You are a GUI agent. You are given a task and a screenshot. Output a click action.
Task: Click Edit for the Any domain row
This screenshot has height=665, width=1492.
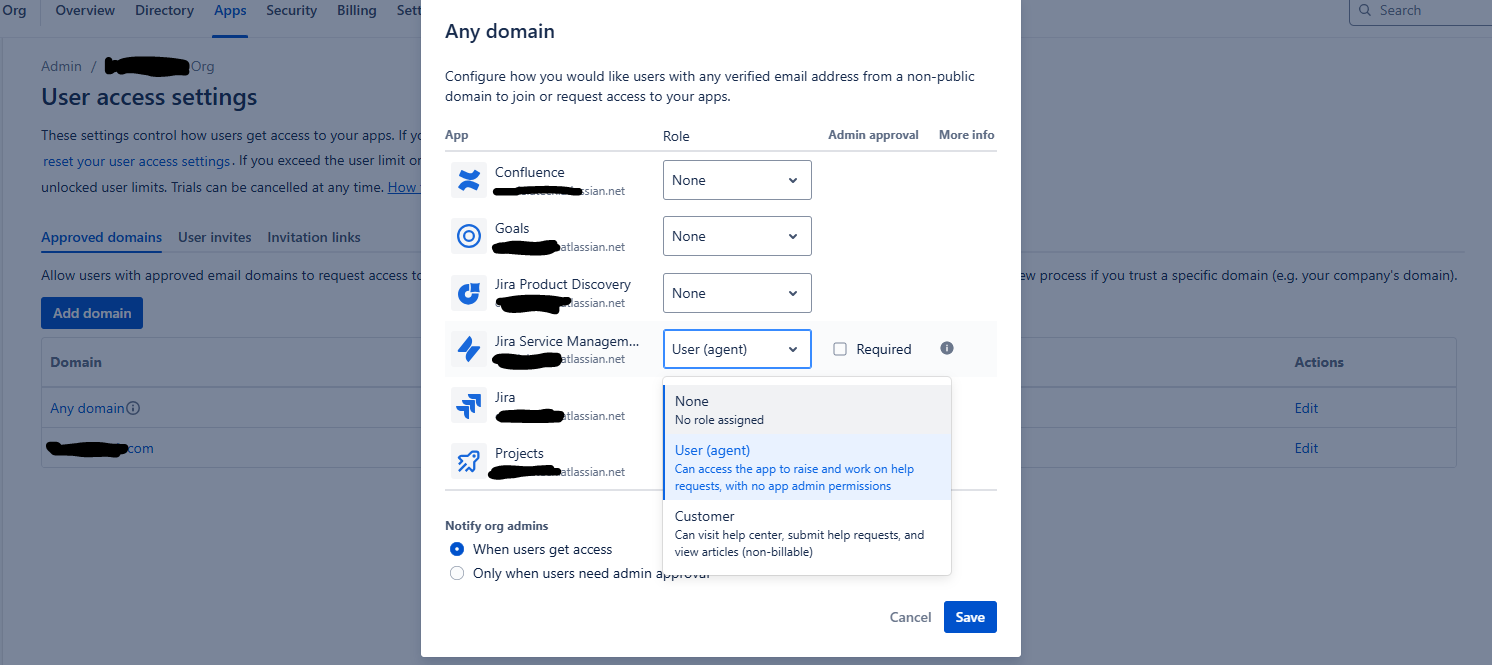click(1306, 408)
